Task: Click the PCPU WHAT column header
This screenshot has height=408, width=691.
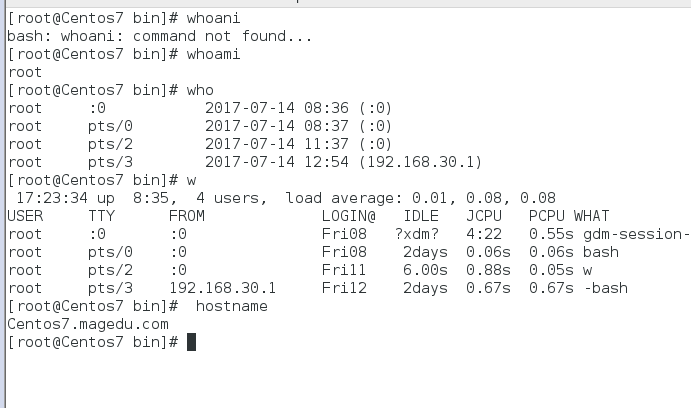Action: (569, 216)
